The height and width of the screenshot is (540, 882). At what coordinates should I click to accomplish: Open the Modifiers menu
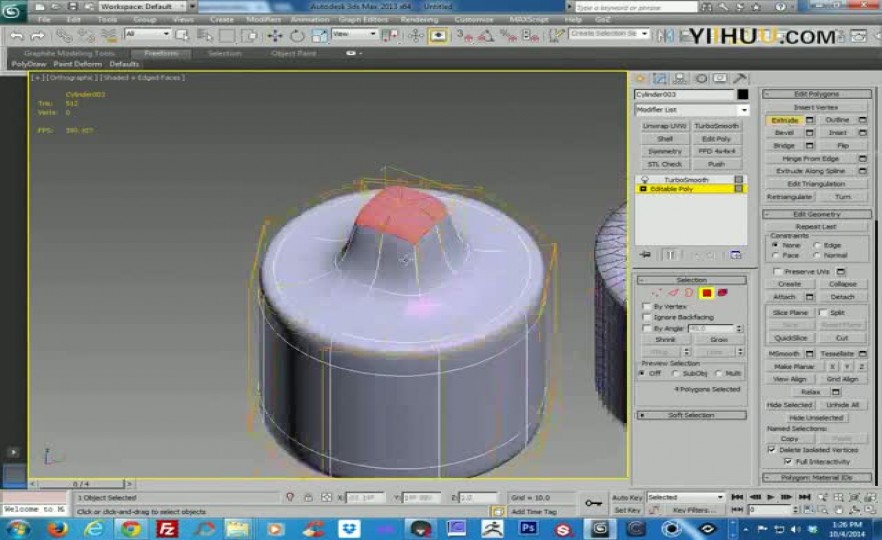(x=263, y=20)
